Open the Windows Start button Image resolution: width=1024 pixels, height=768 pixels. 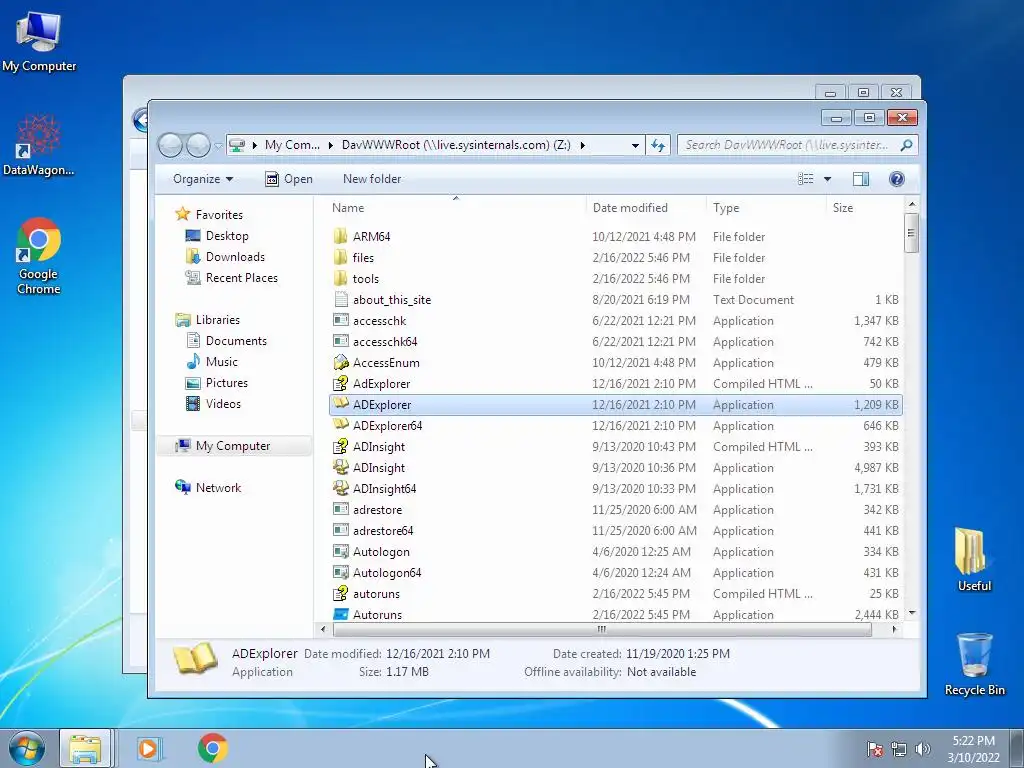pyautogui.click(x=27, y=748)
